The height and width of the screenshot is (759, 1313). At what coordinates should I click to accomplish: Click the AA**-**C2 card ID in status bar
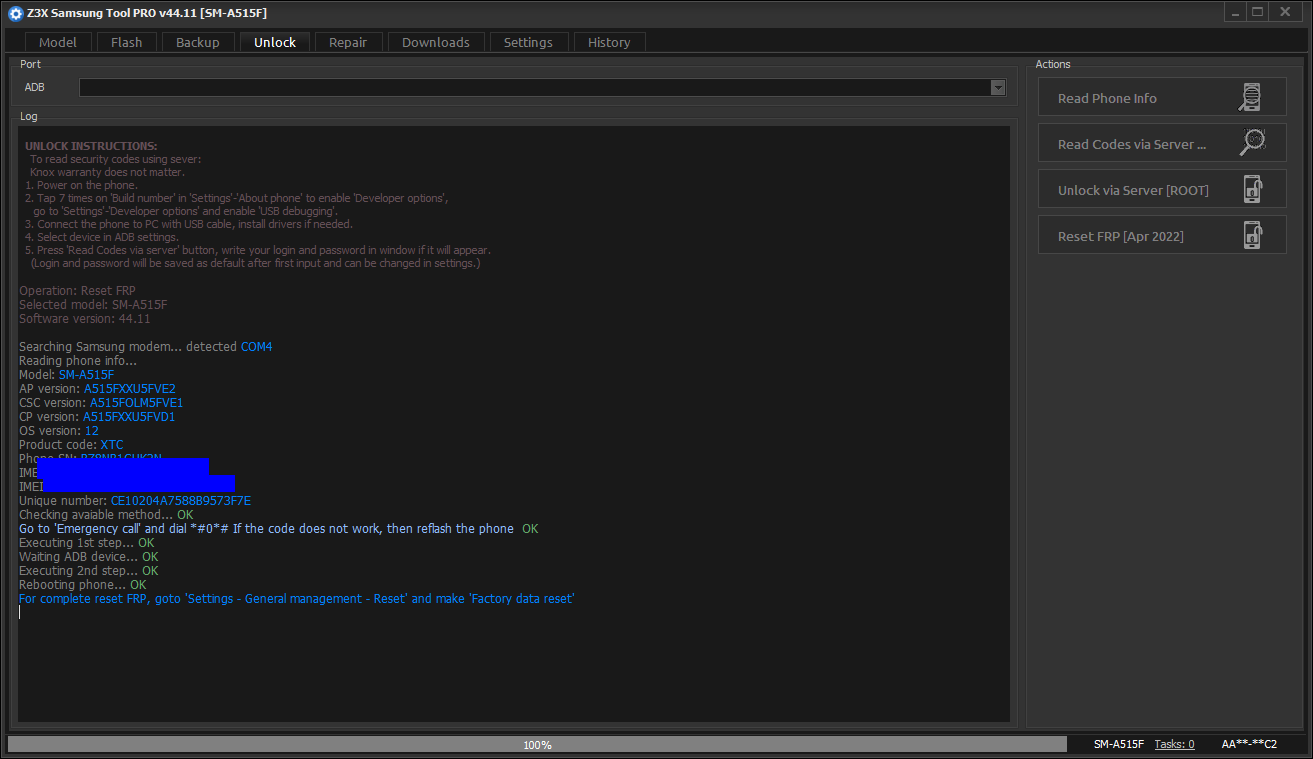point(1249,744)
